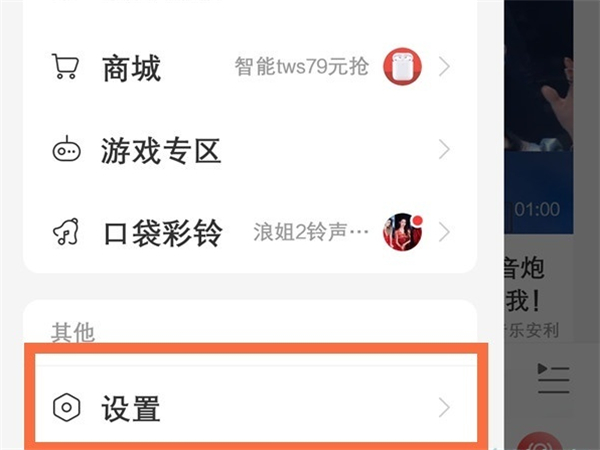Open the 口袋彩铃 menu item
This screenshot has width=600, height=450.
pos(250,232)
